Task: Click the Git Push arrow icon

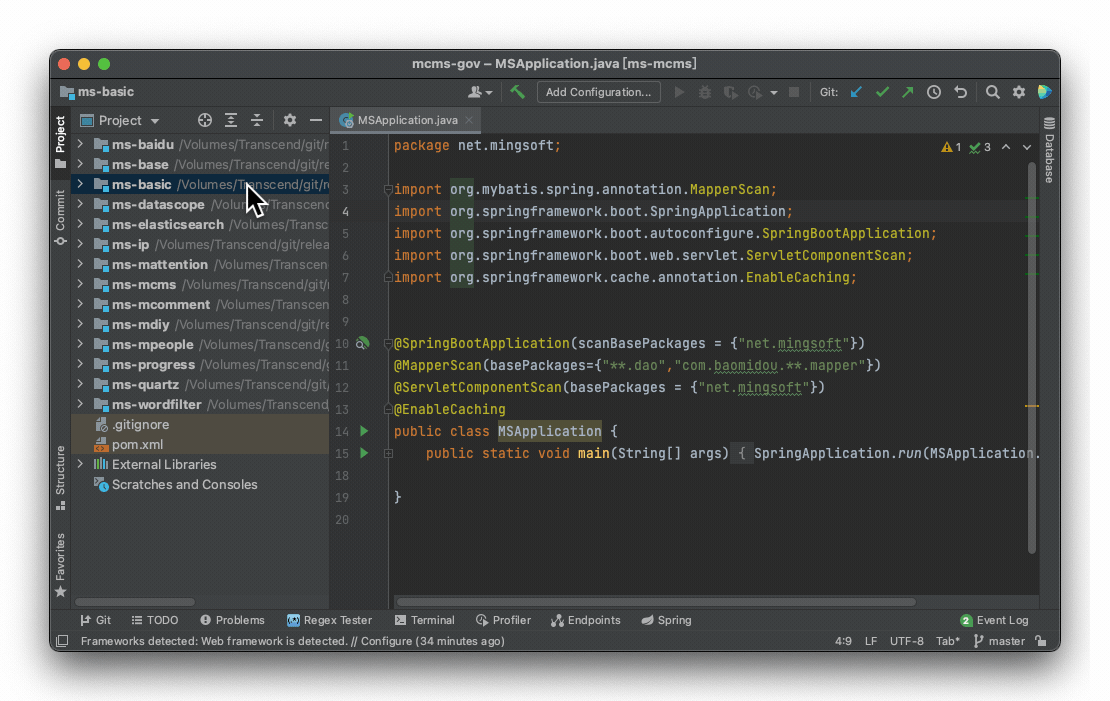Action: click(x=907, y=92)
